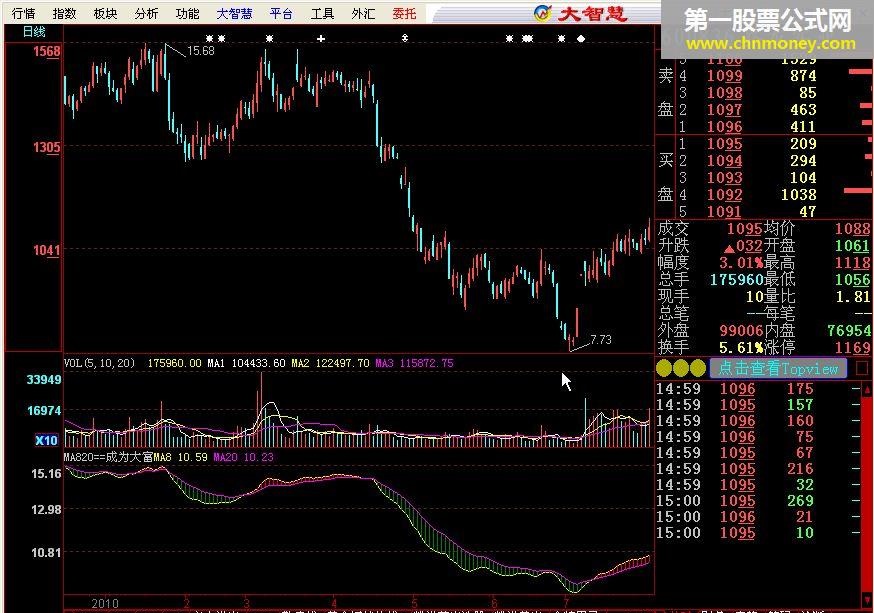This screenshot has height=613, width=874.
Task: Open the 工具 menu
Action: coord(322,13)
